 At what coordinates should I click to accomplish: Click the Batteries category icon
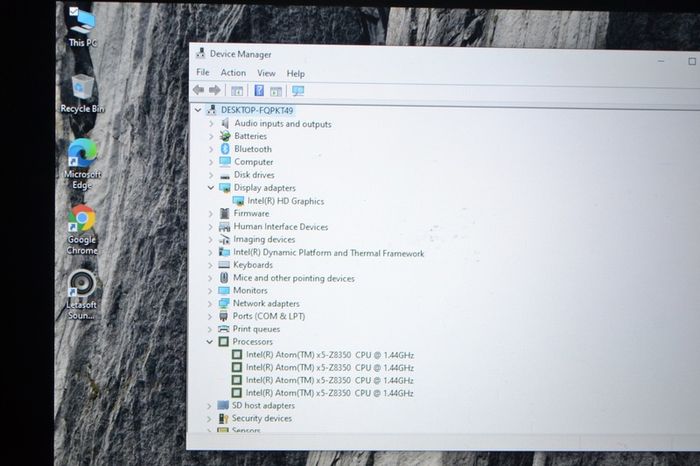(x=225, y=136)
